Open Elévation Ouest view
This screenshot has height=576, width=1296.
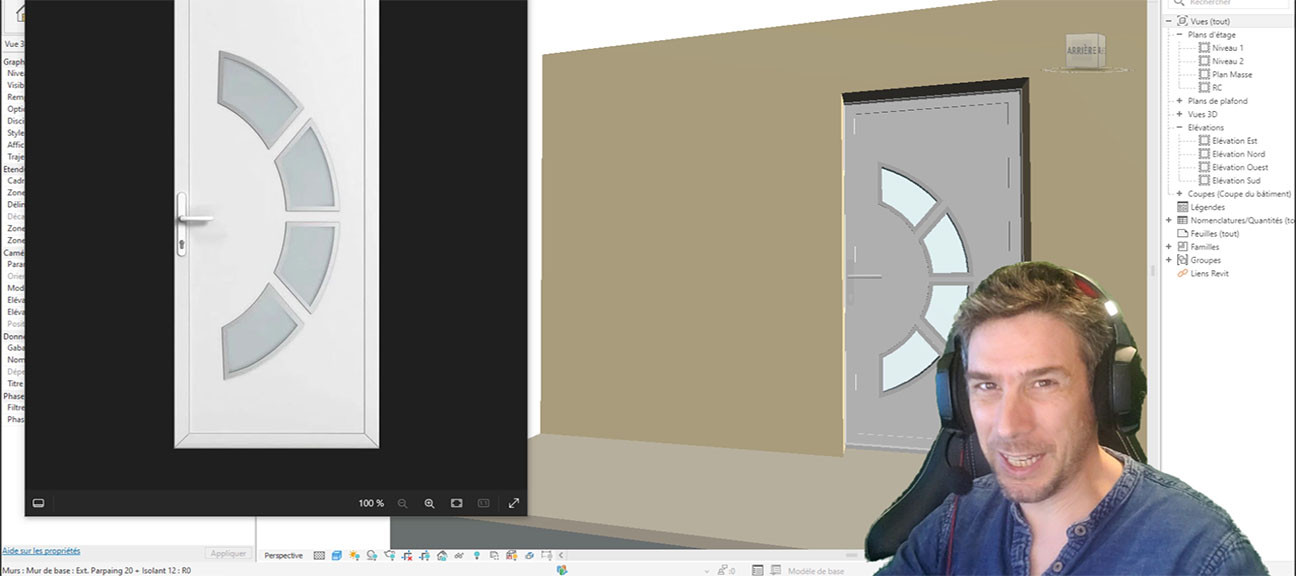(1240, 167)
